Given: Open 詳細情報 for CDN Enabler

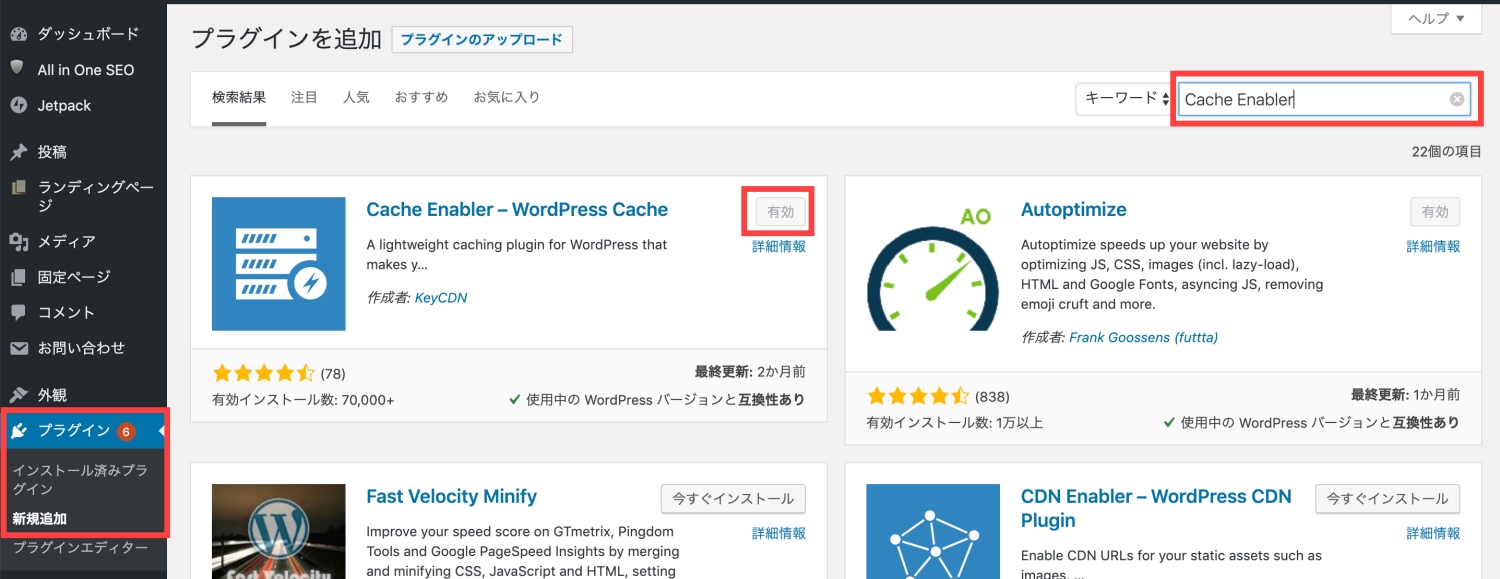Looking at the screenshot, I should 1433,533.
